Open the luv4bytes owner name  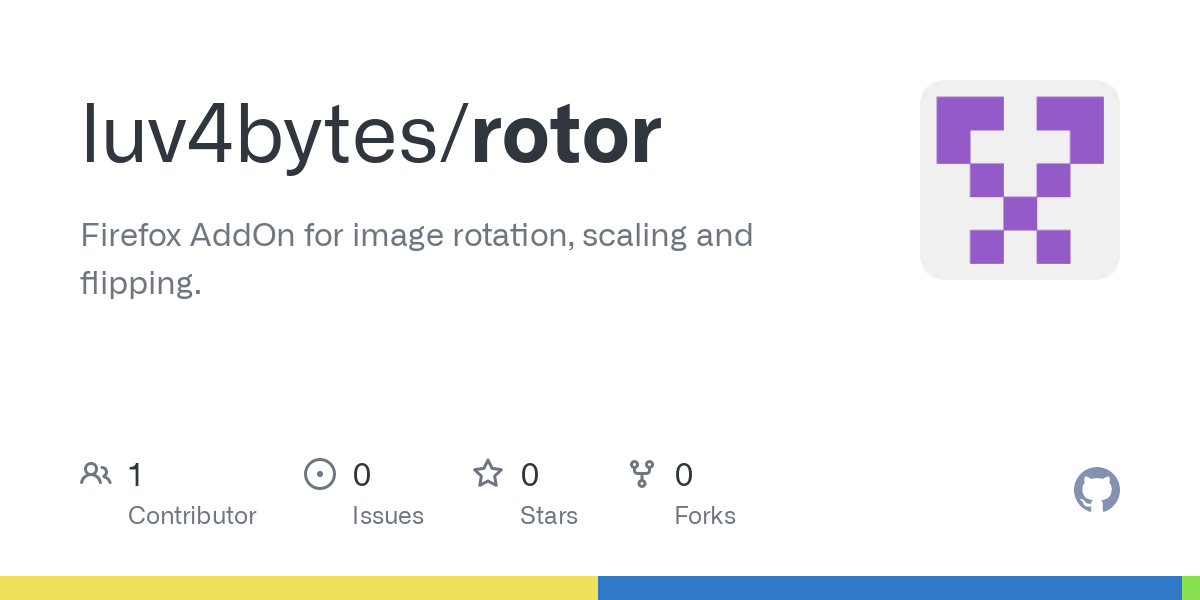click(x=268, y=135)
